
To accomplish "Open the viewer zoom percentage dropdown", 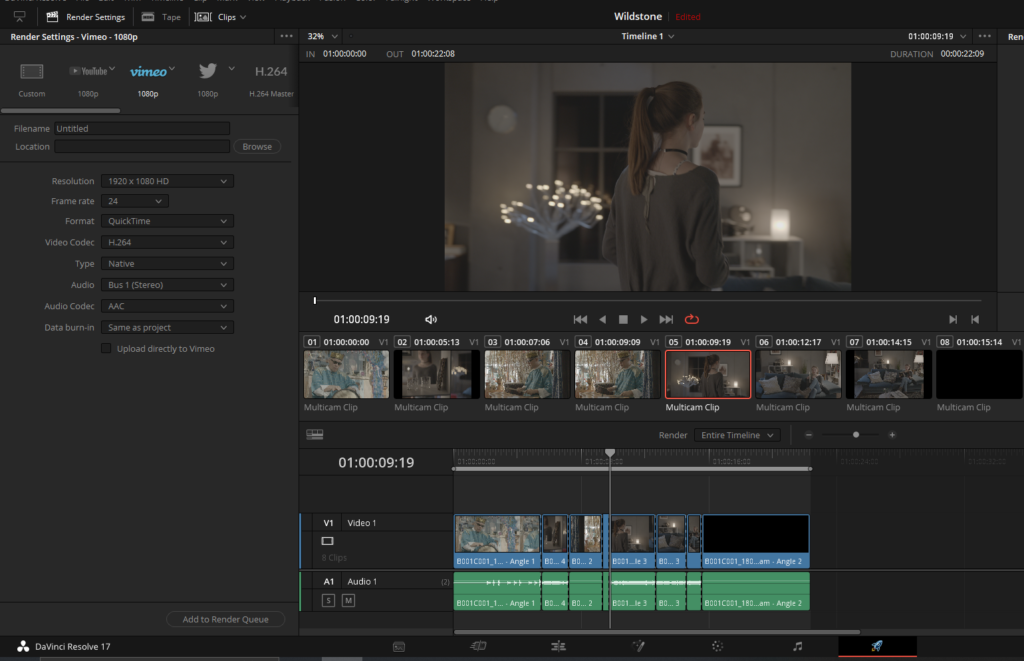I will pos(323,37).
